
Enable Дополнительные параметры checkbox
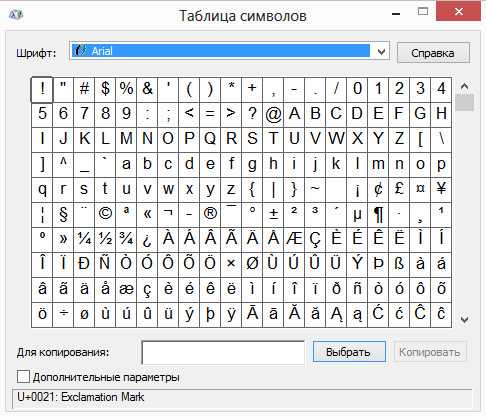(23, 377)
